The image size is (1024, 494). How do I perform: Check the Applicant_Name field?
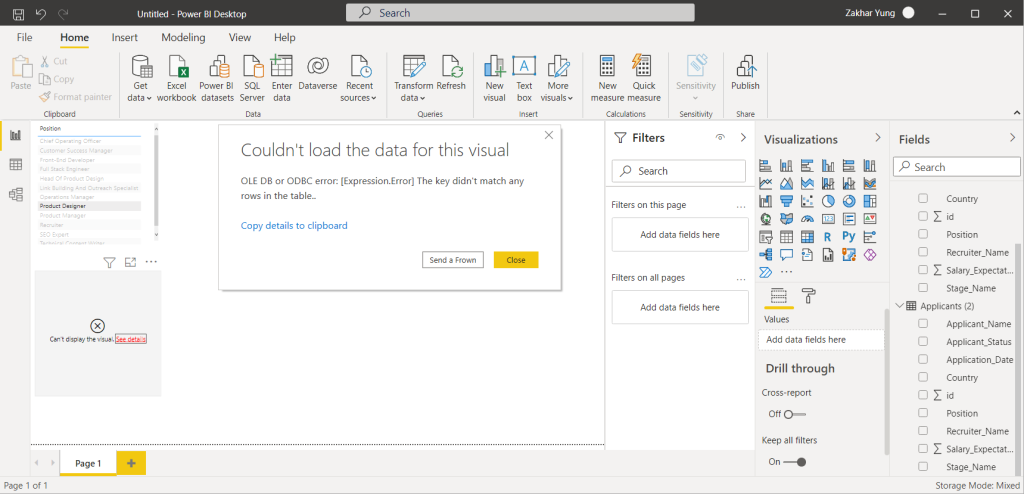click(x=923, y=323)
